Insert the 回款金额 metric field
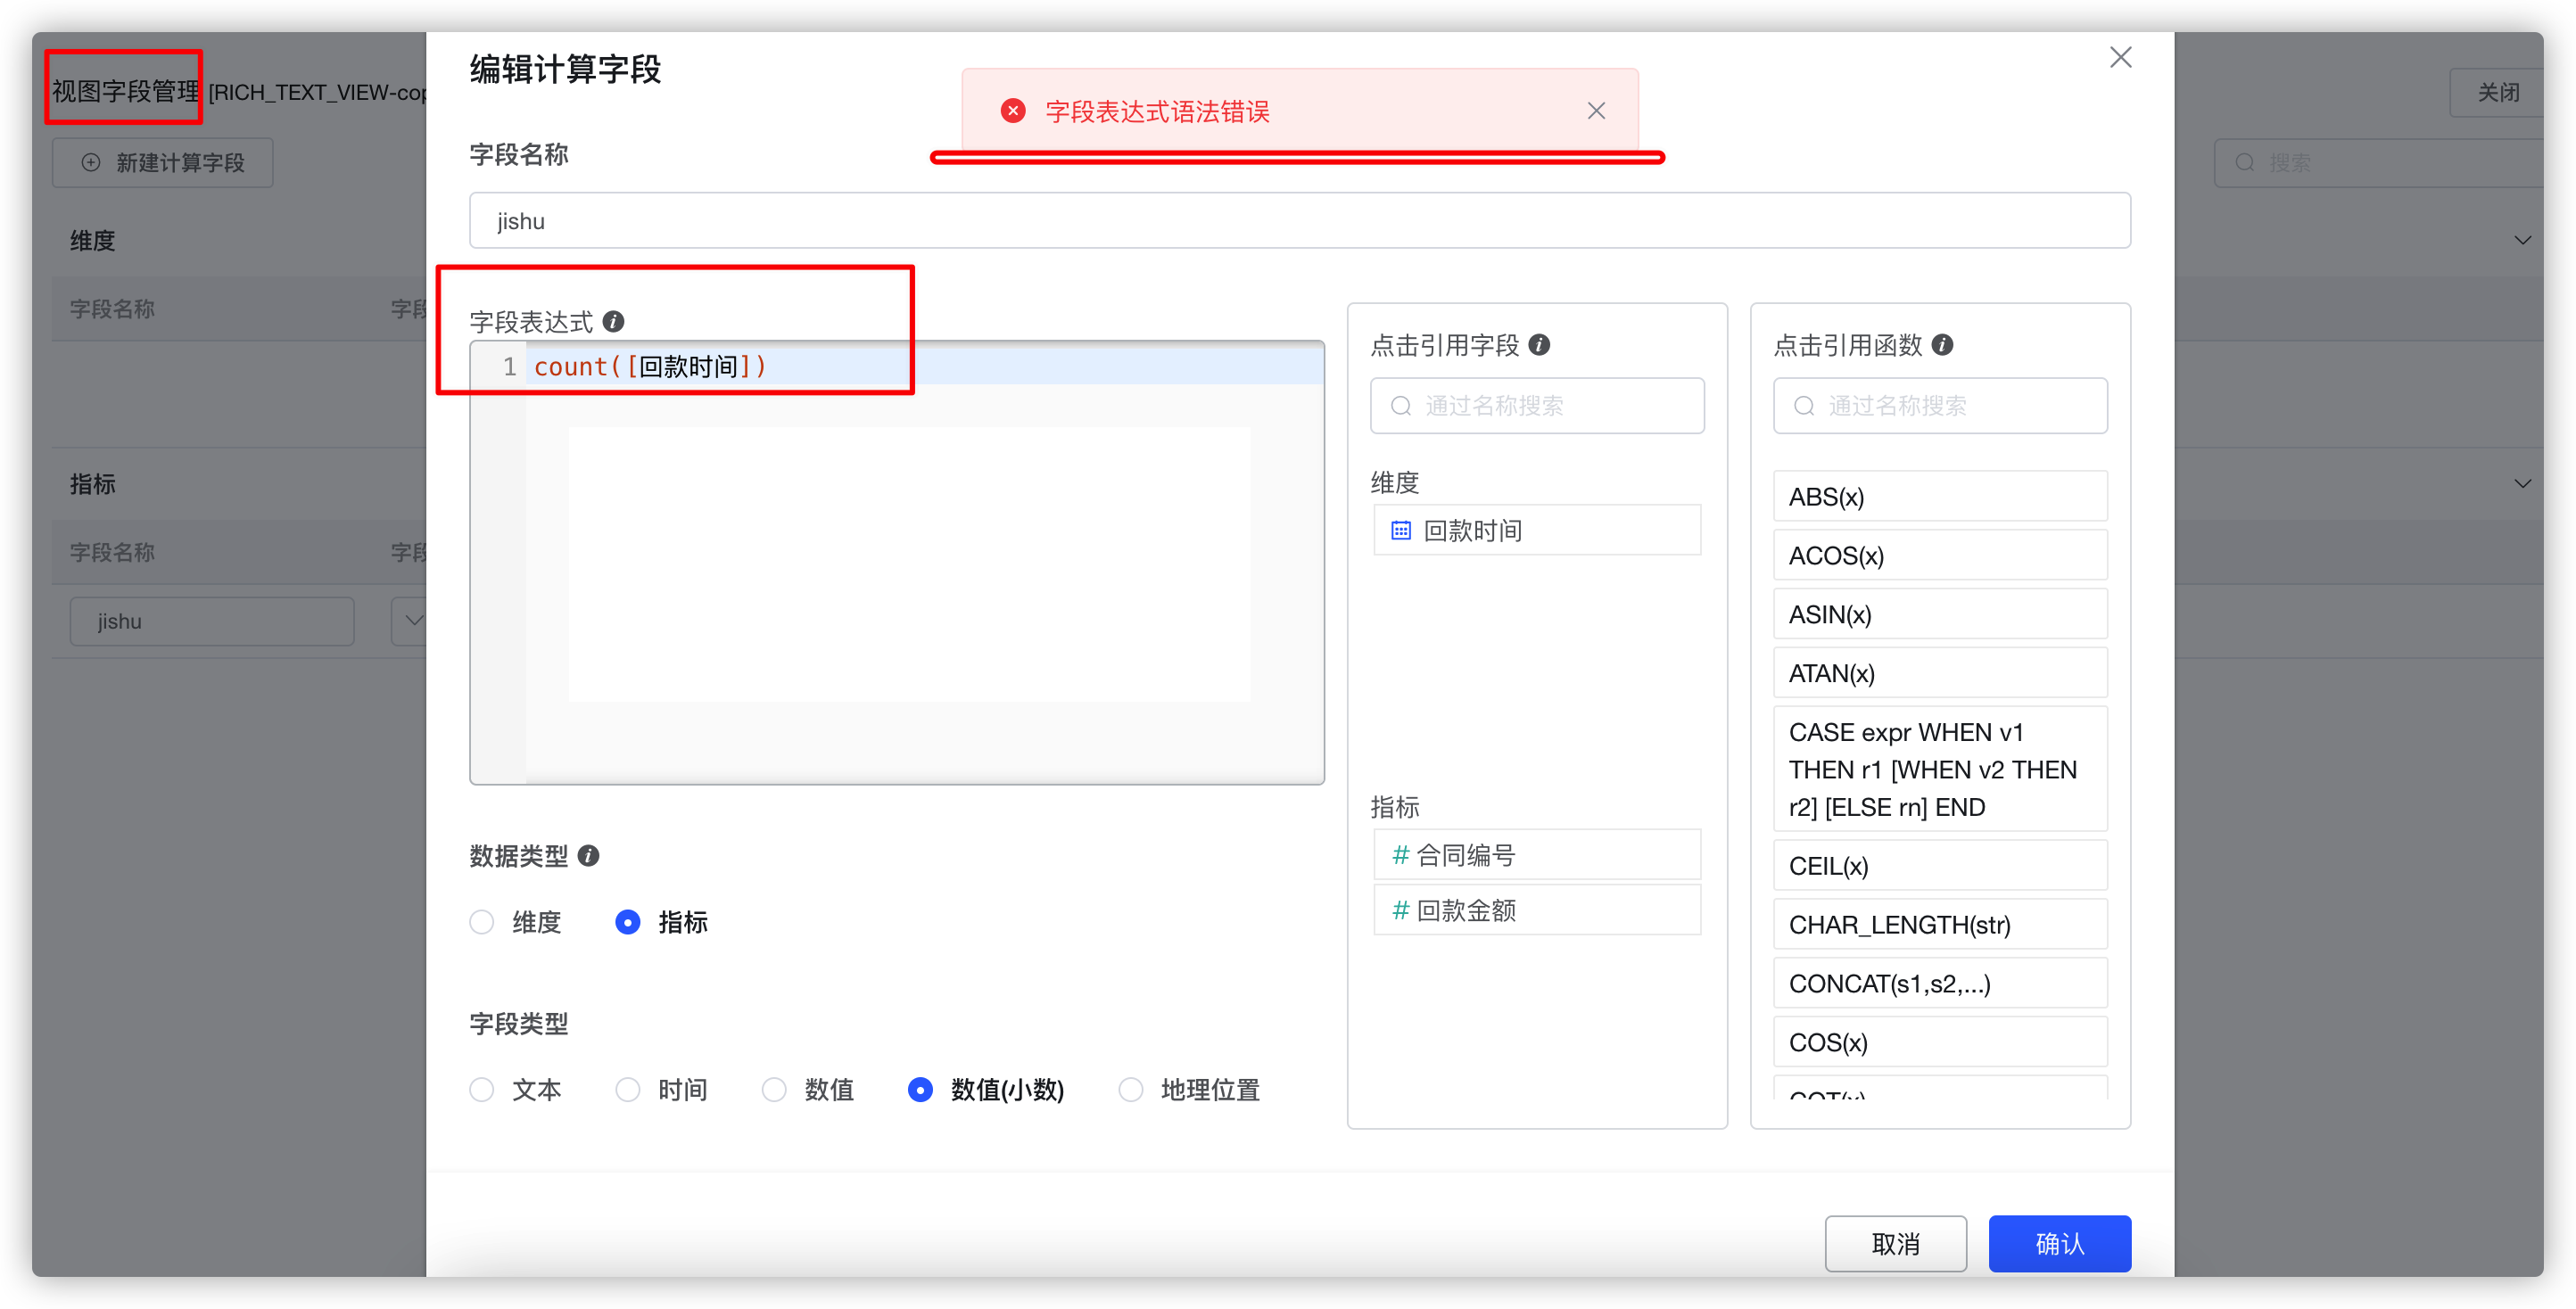The image size is (2576, 1309). click(1537, 910)
